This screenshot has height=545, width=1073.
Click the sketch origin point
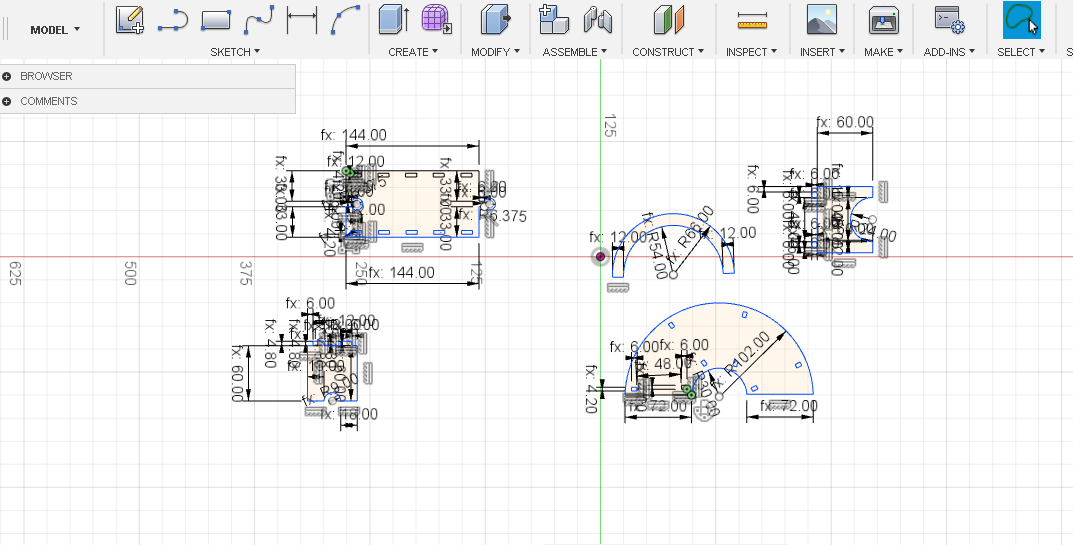click(x=600, y=257)
